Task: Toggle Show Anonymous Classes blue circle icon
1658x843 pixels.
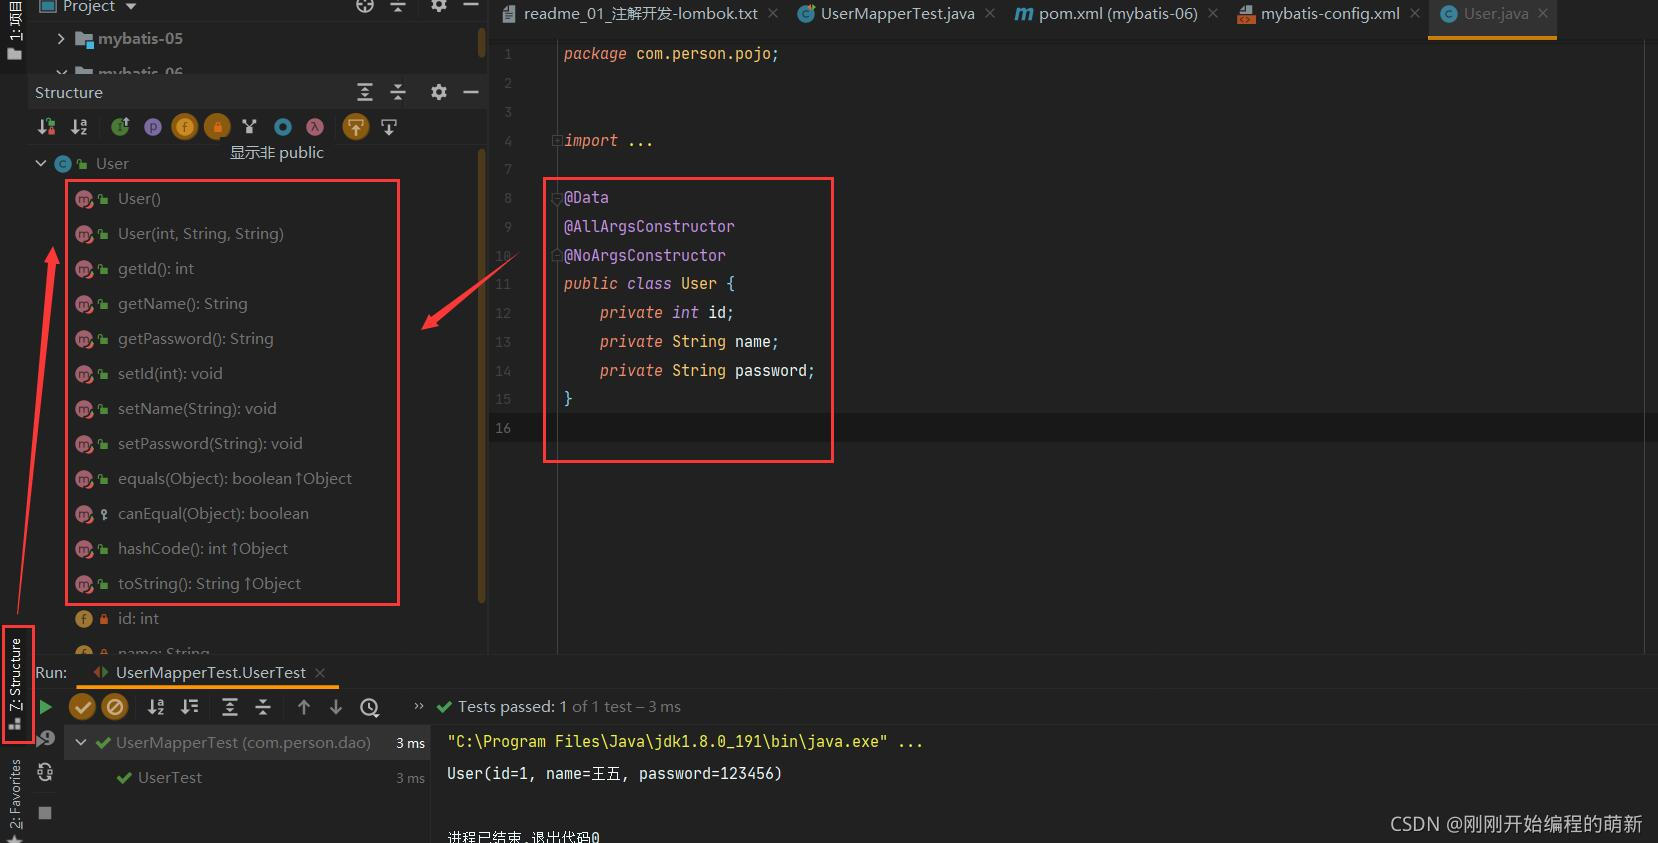Action: click(283, 127)
